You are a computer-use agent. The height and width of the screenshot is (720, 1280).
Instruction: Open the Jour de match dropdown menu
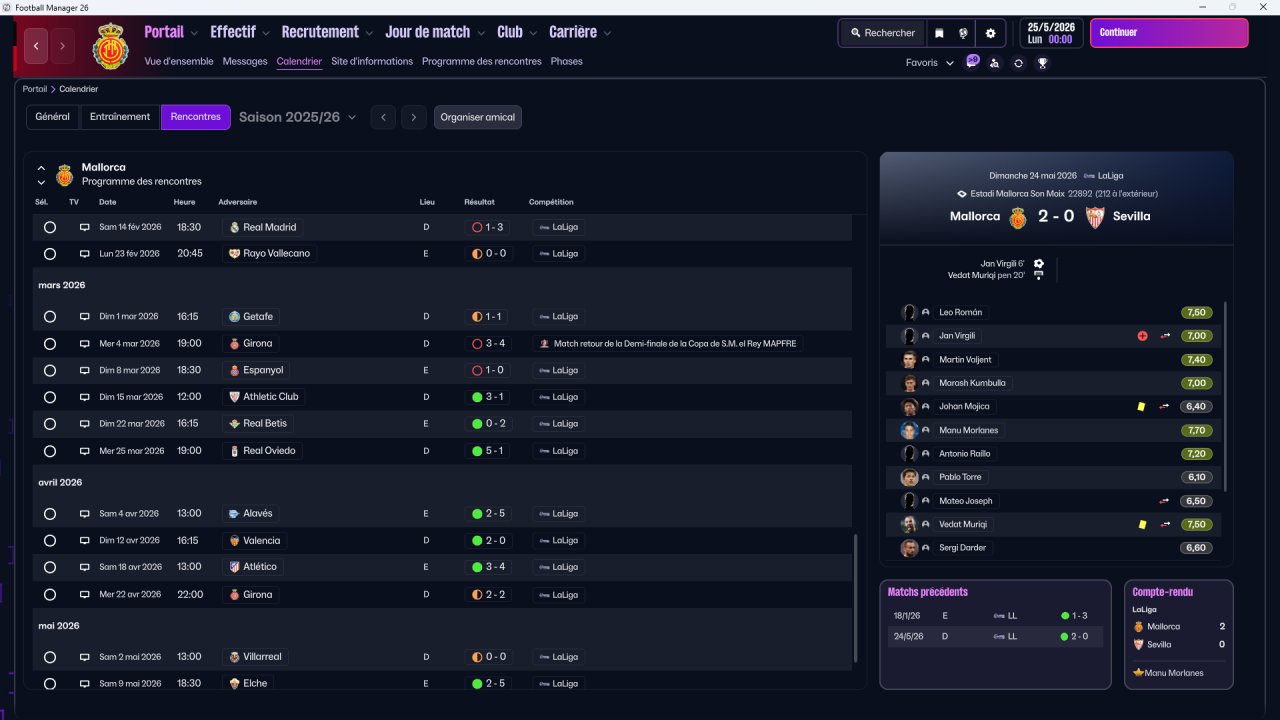[435, 32]
